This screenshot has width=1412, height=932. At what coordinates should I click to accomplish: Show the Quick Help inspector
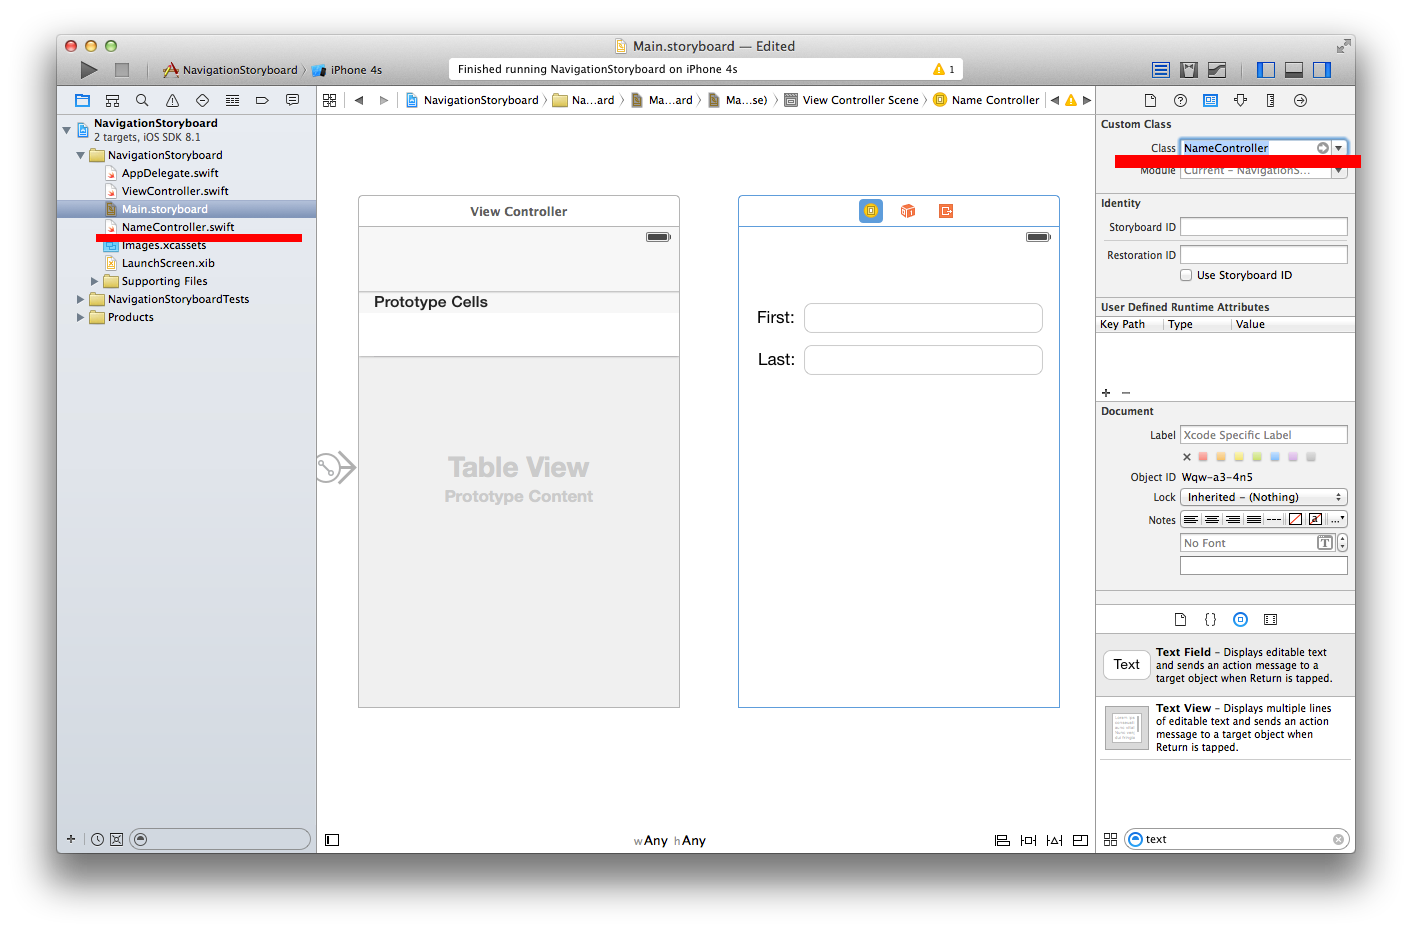coord(1180,100)
